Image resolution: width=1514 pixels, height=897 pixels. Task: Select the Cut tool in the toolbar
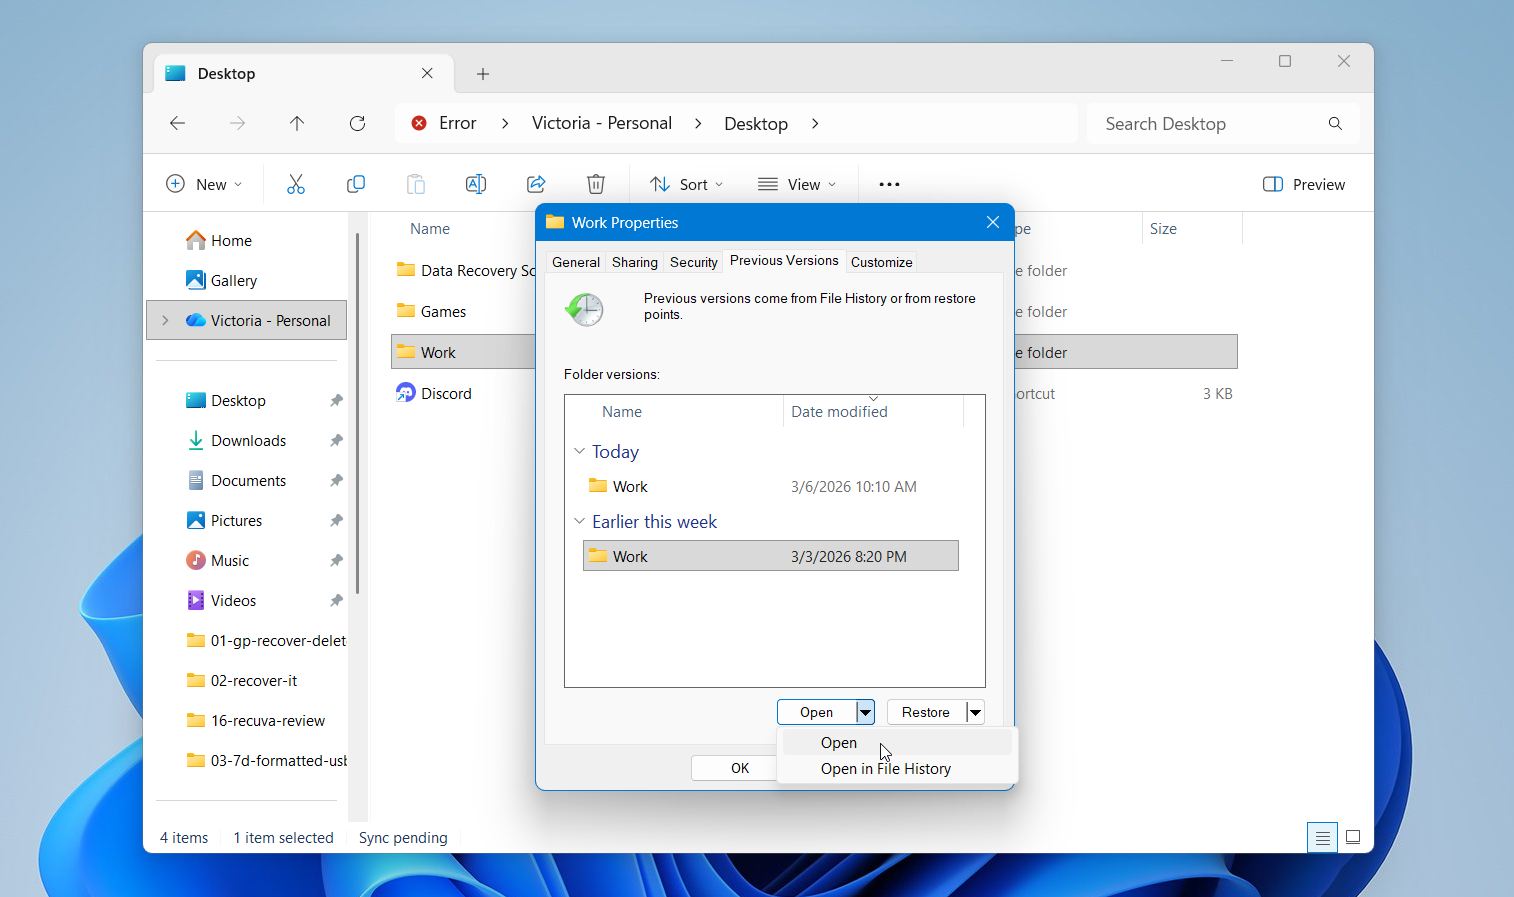(x=295, y=184)
